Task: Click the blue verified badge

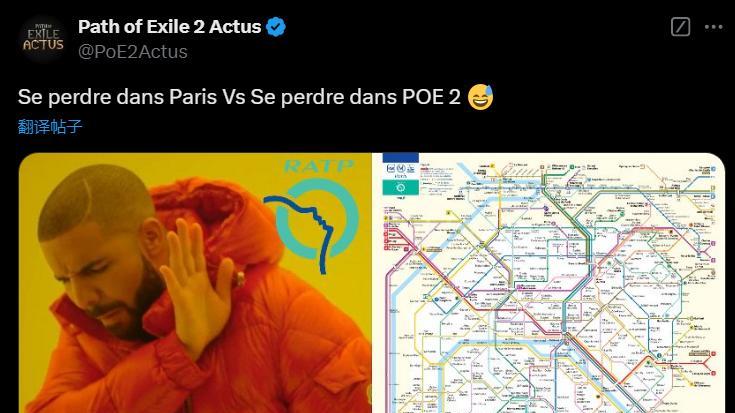Action: [276, 27]
